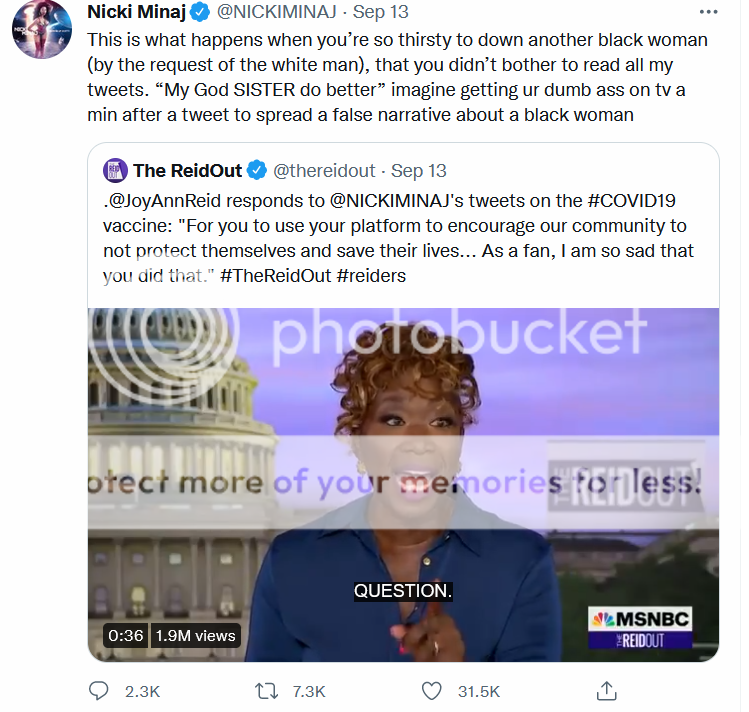Viewport: 749px width, 712px height.
Task: Open the three-dot more options menu
Action: [x=708, y=13]
